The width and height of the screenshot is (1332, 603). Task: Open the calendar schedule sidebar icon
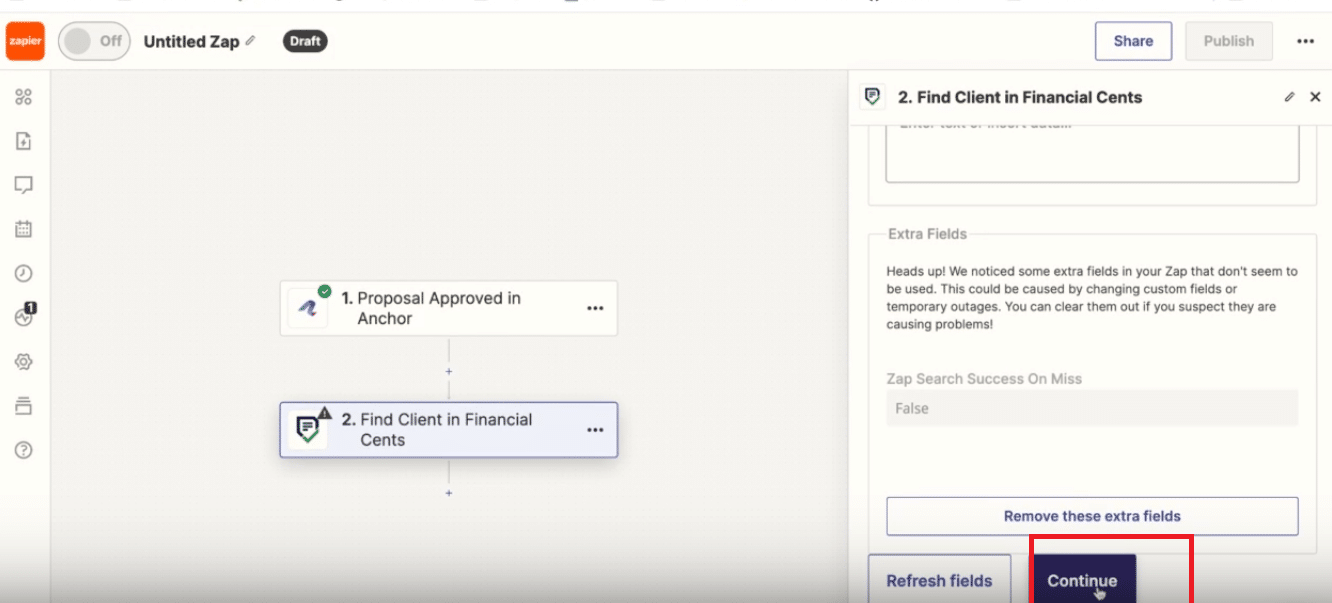[x=24, y=229]
